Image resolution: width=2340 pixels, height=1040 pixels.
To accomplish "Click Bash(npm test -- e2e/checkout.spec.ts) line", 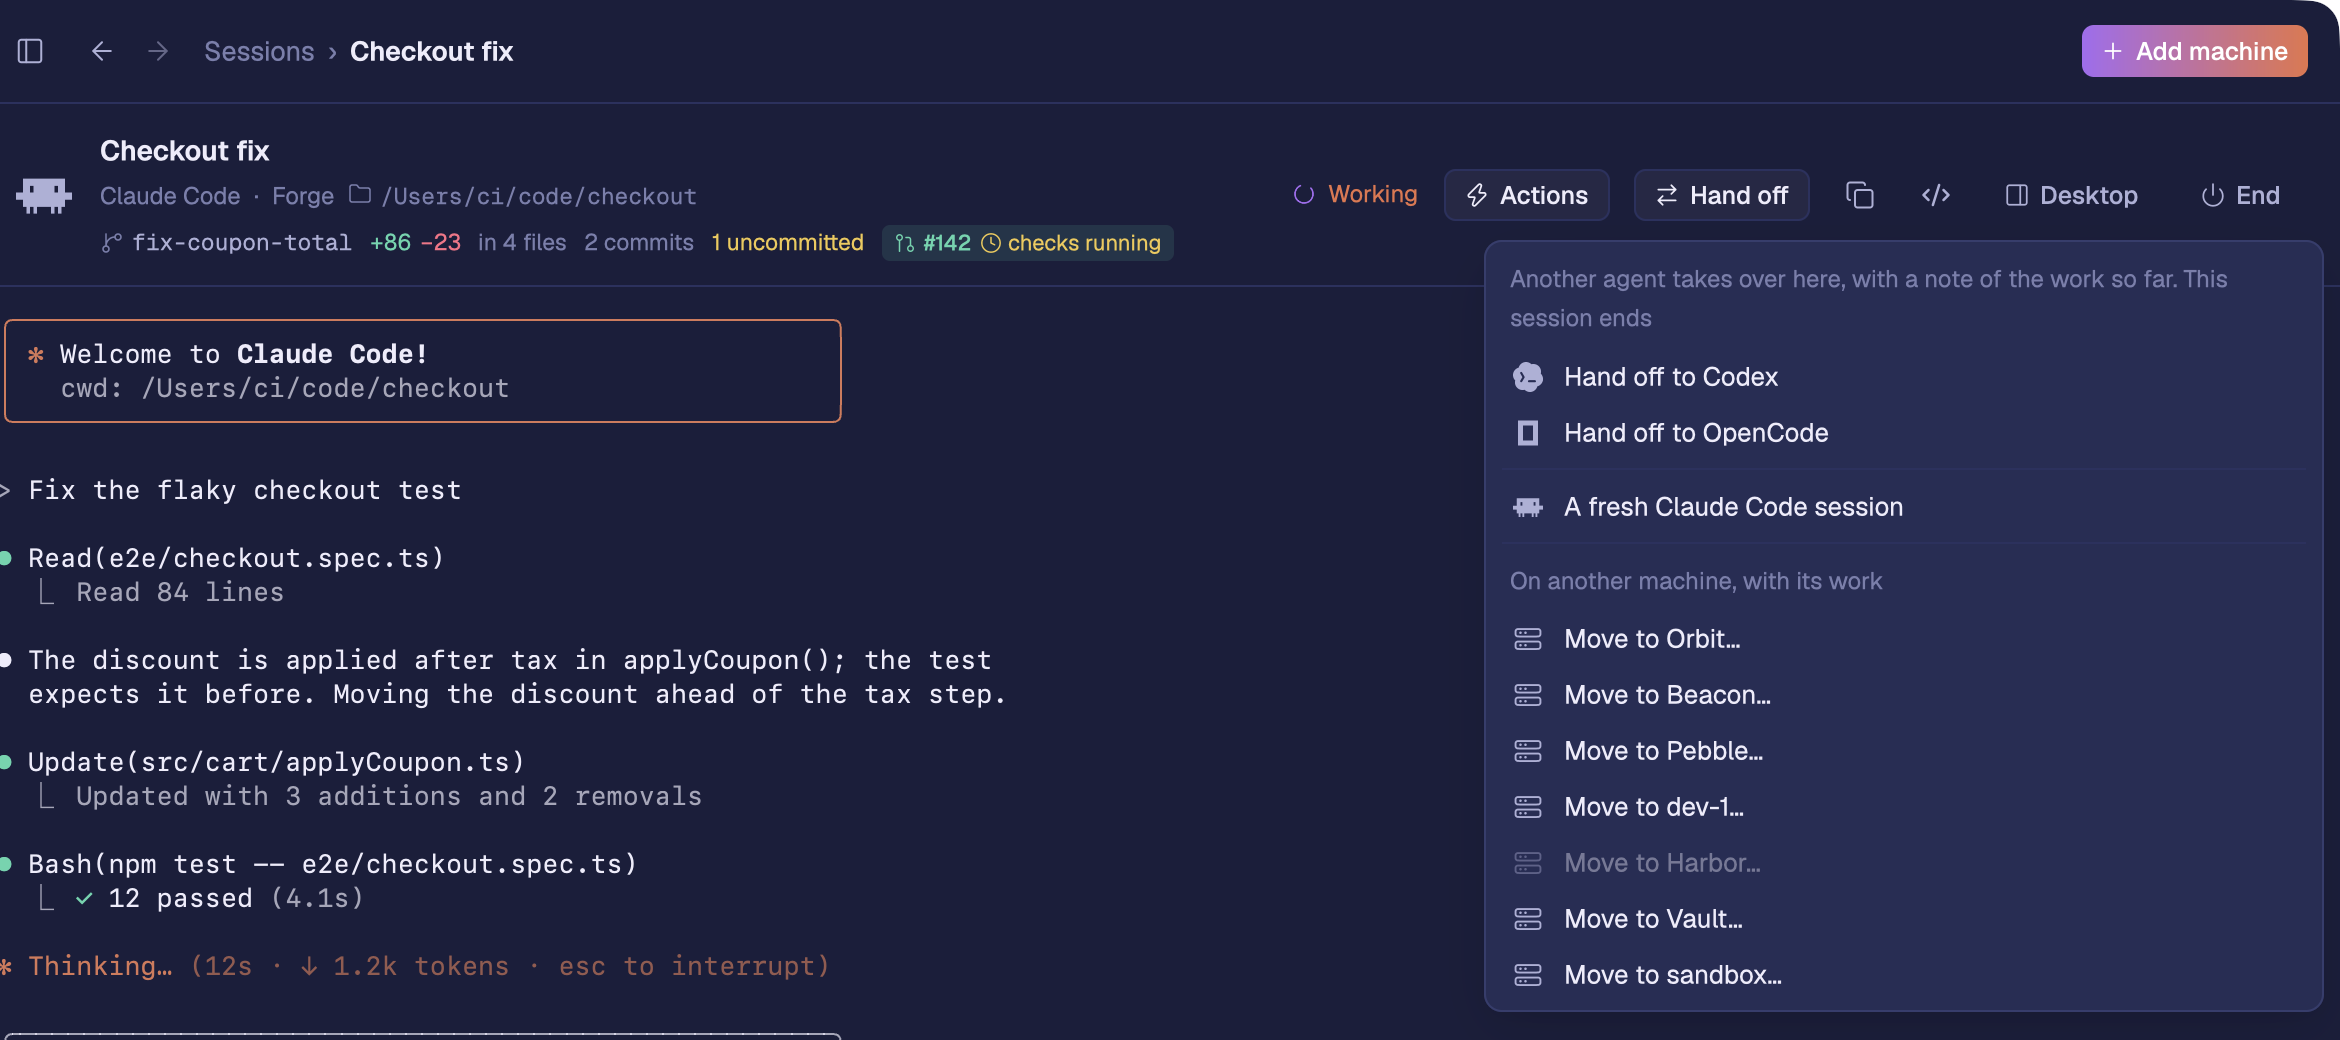I will tap(332, 864).
